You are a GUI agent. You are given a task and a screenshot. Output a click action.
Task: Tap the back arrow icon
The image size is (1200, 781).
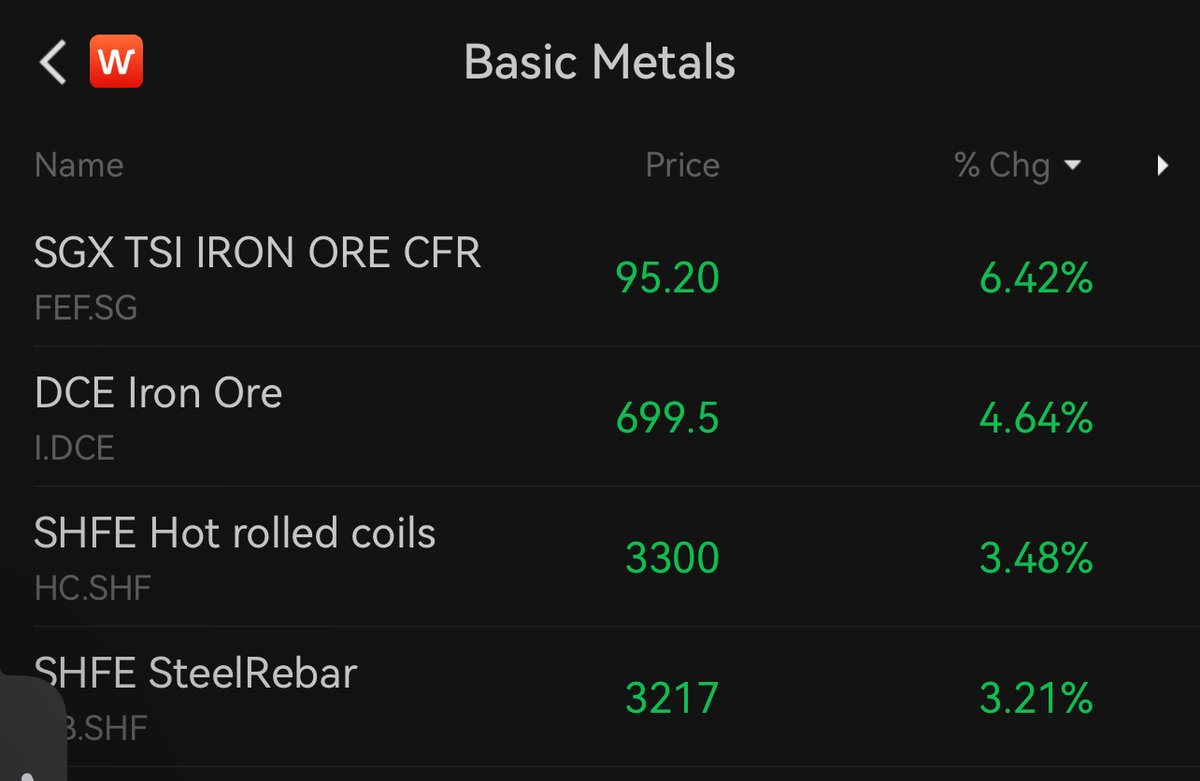pyautogui.click(x=52, y=62)
